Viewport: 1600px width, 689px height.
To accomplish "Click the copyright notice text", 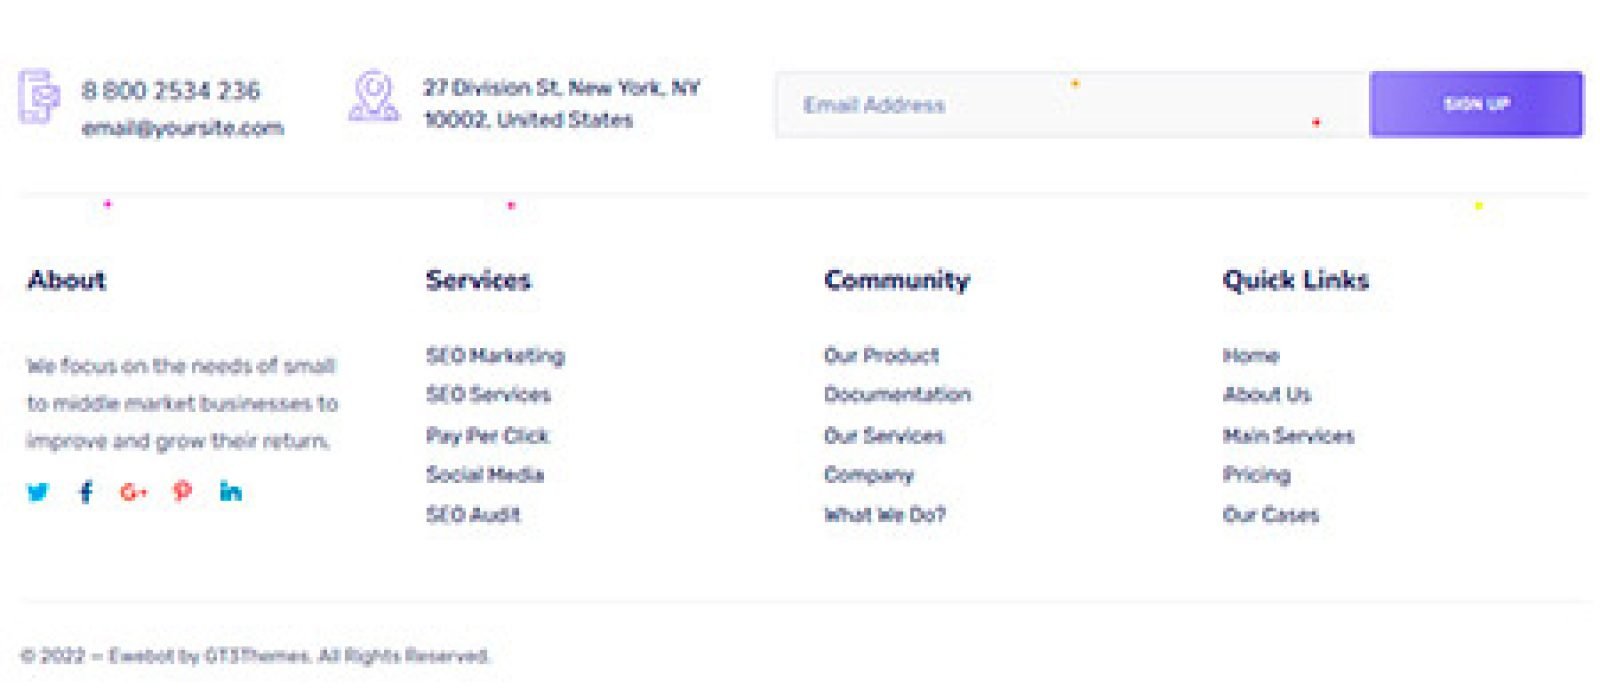I will (x=255, y=656).
